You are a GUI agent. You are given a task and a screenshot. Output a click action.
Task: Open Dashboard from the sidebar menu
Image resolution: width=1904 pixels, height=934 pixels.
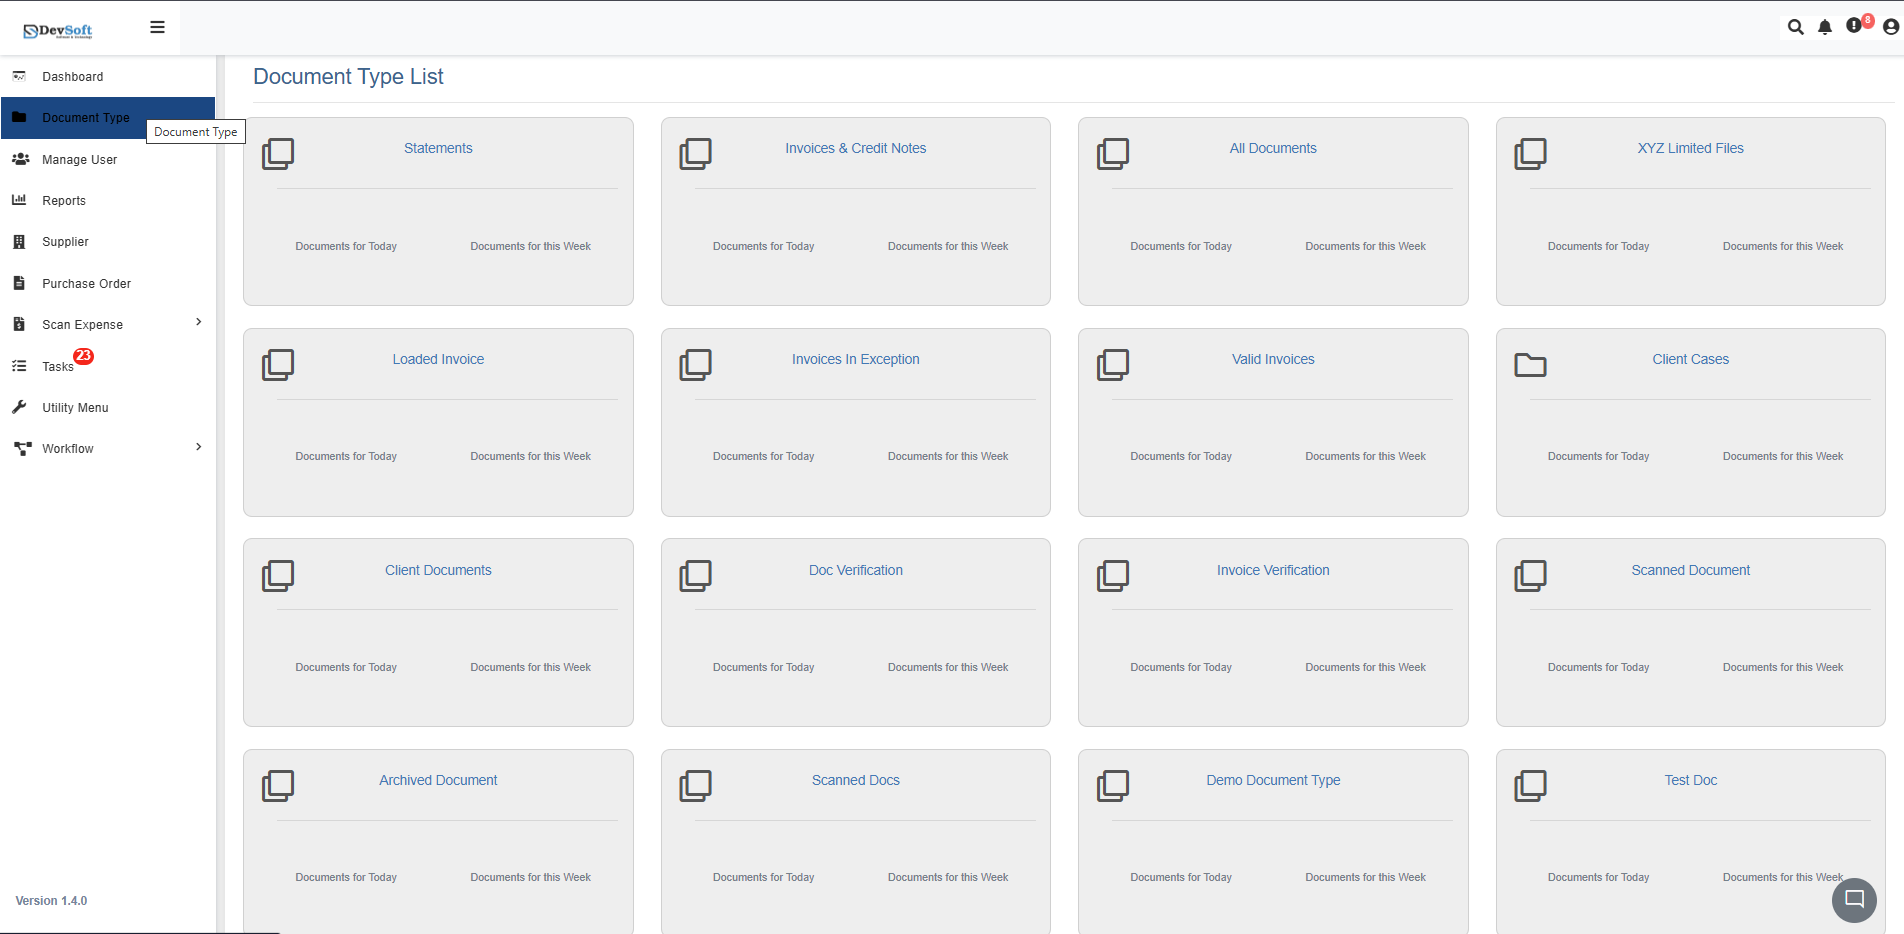pyautogui.click(x=73, y=76)
